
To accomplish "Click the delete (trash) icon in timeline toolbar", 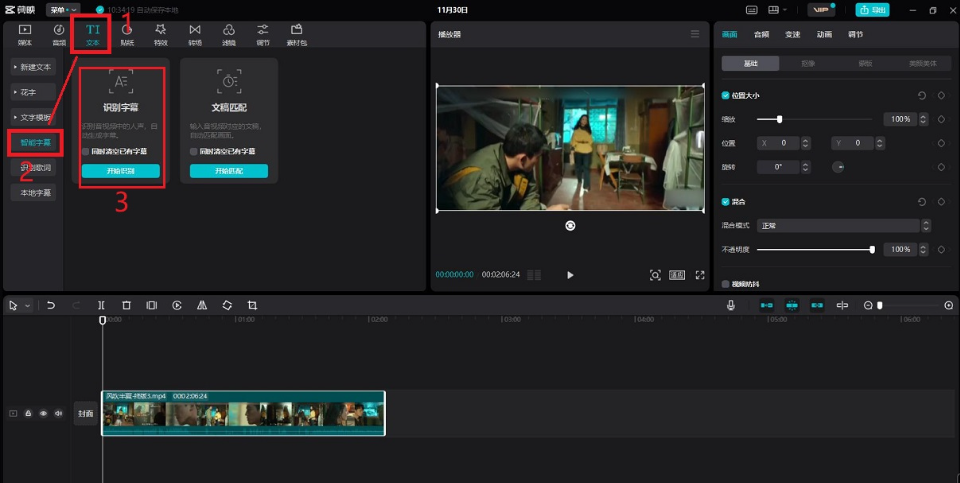I will tap(126, 305).
